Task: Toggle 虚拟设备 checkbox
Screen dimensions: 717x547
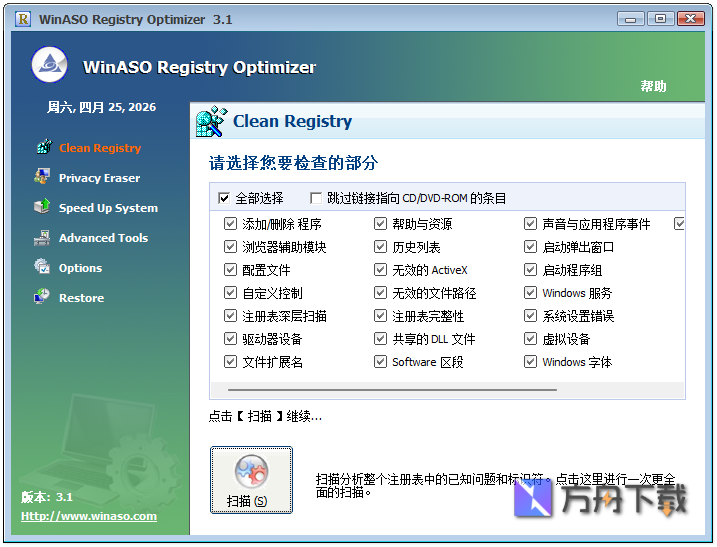Action: point(530,339)
